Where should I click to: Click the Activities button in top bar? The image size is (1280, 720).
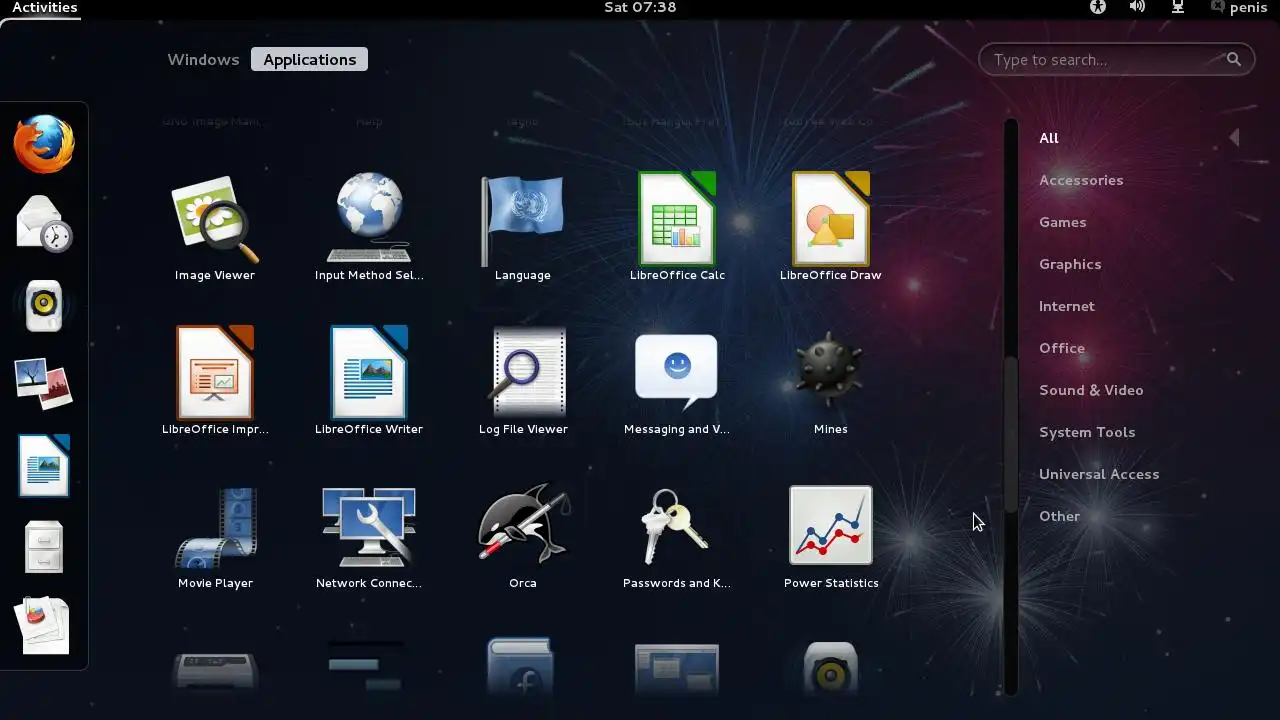[x=44, y=7]
